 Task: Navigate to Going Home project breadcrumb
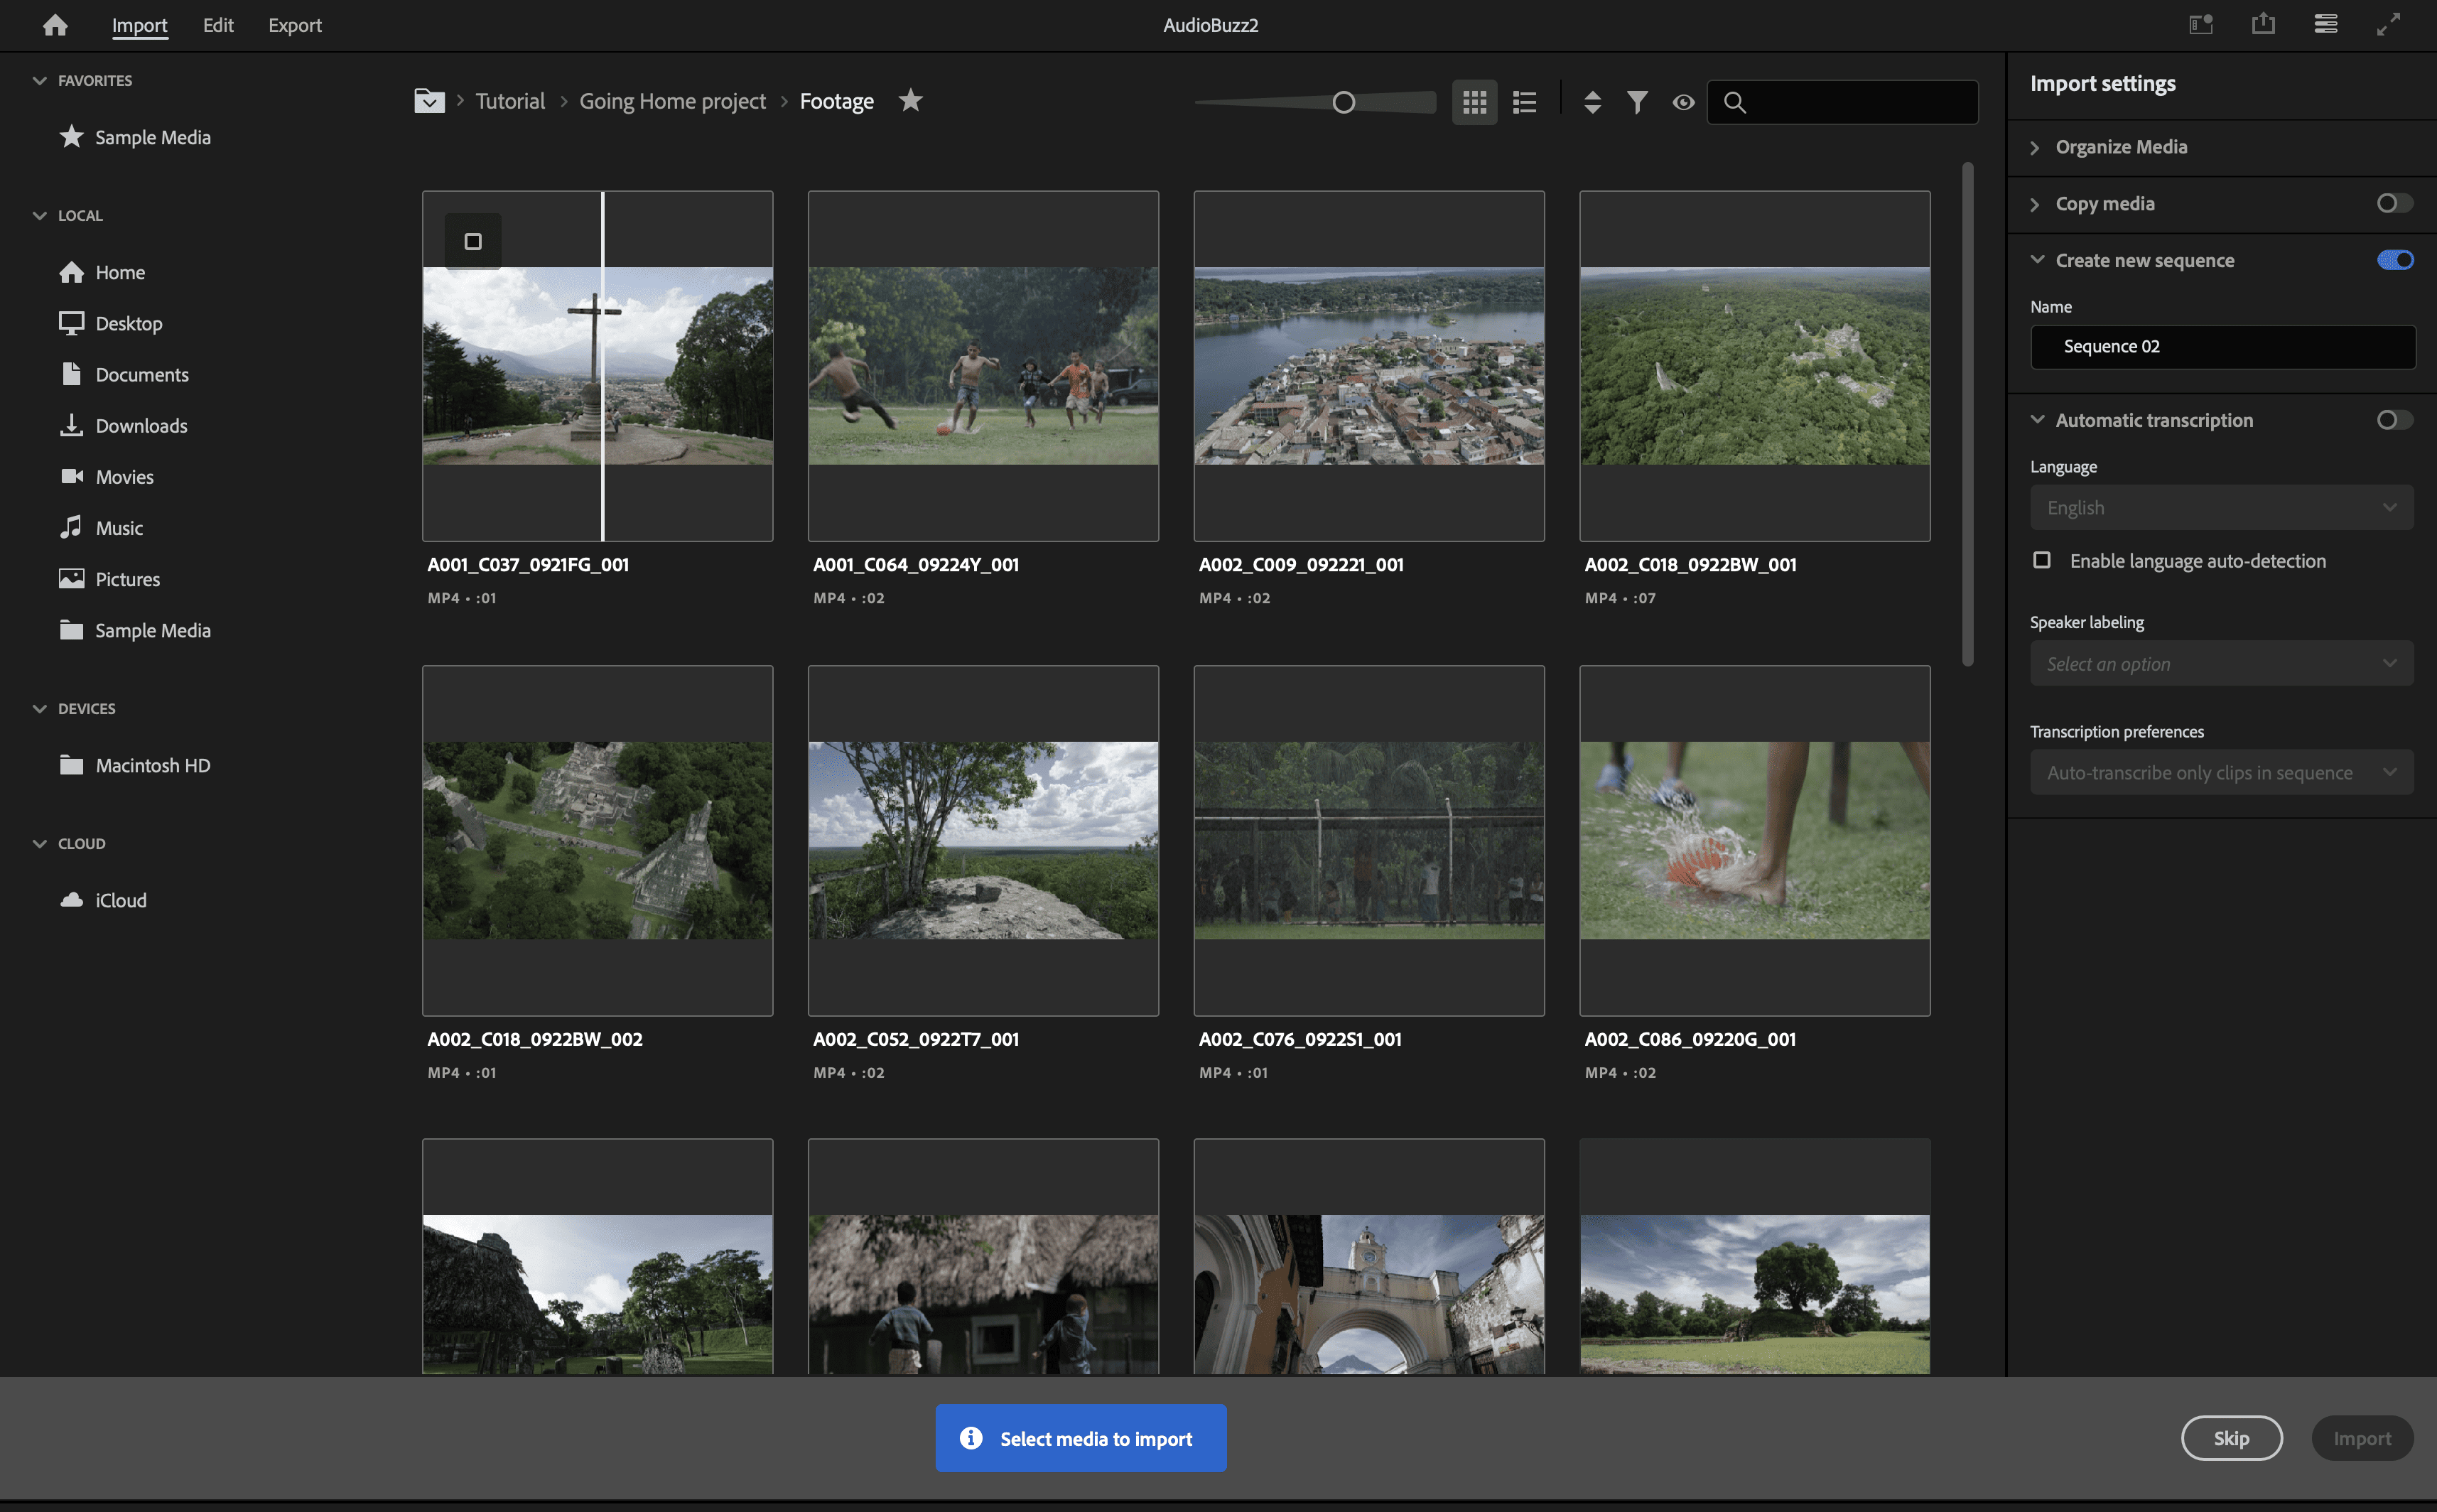(x=672, y=101)
